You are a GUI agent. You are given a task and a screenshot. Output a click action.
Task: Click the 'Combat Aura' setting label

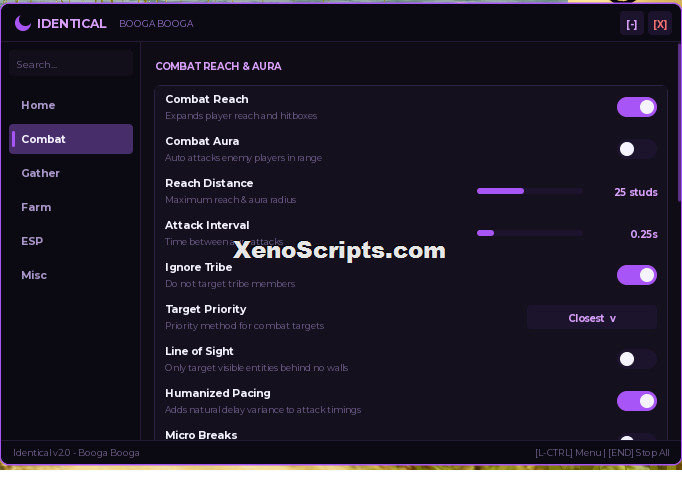202,141
